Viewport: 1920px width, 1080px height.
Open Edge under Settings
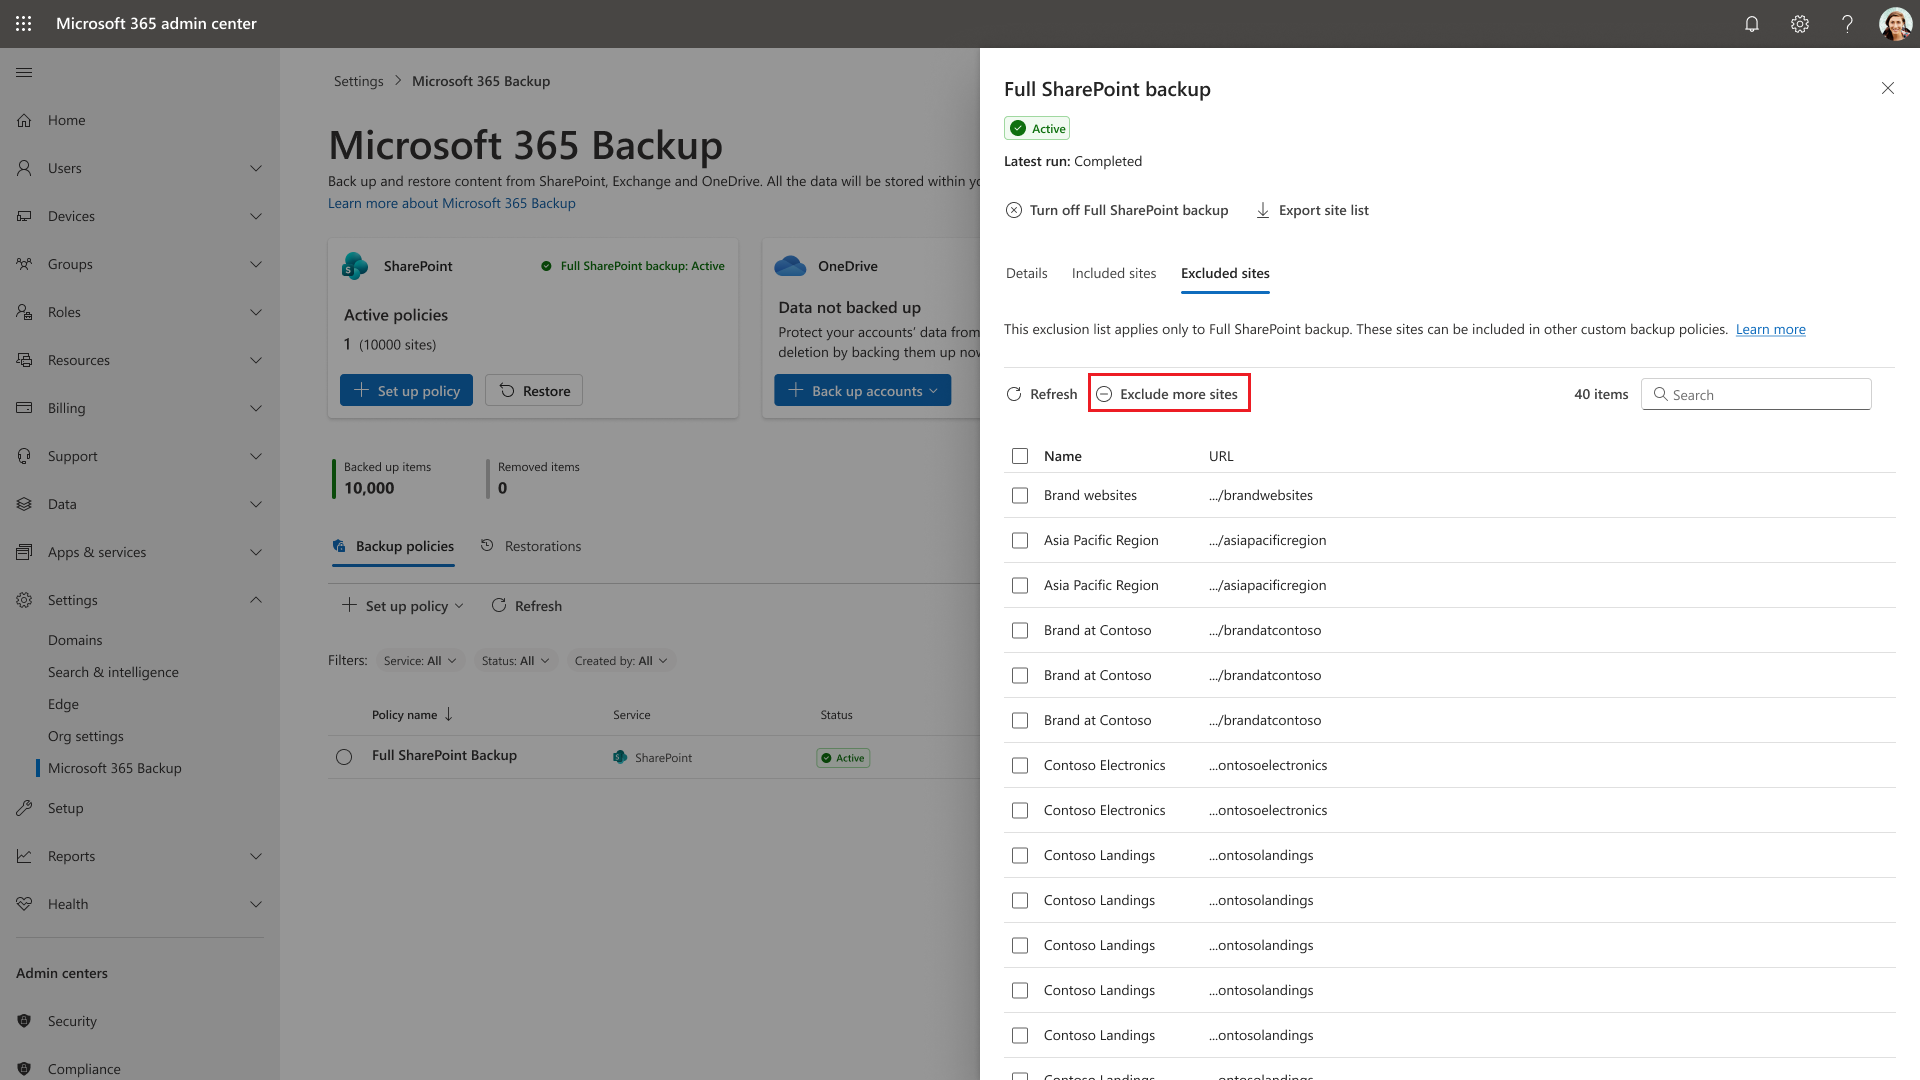click(x=63, y=704)
